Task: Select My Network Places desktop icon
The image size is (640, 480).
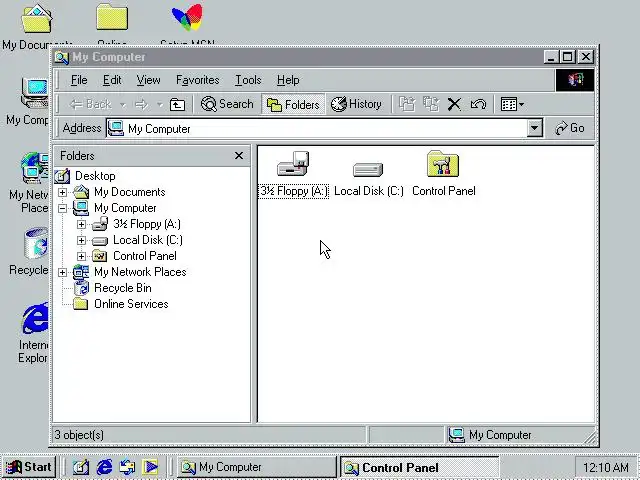Action: pos(35,168)
